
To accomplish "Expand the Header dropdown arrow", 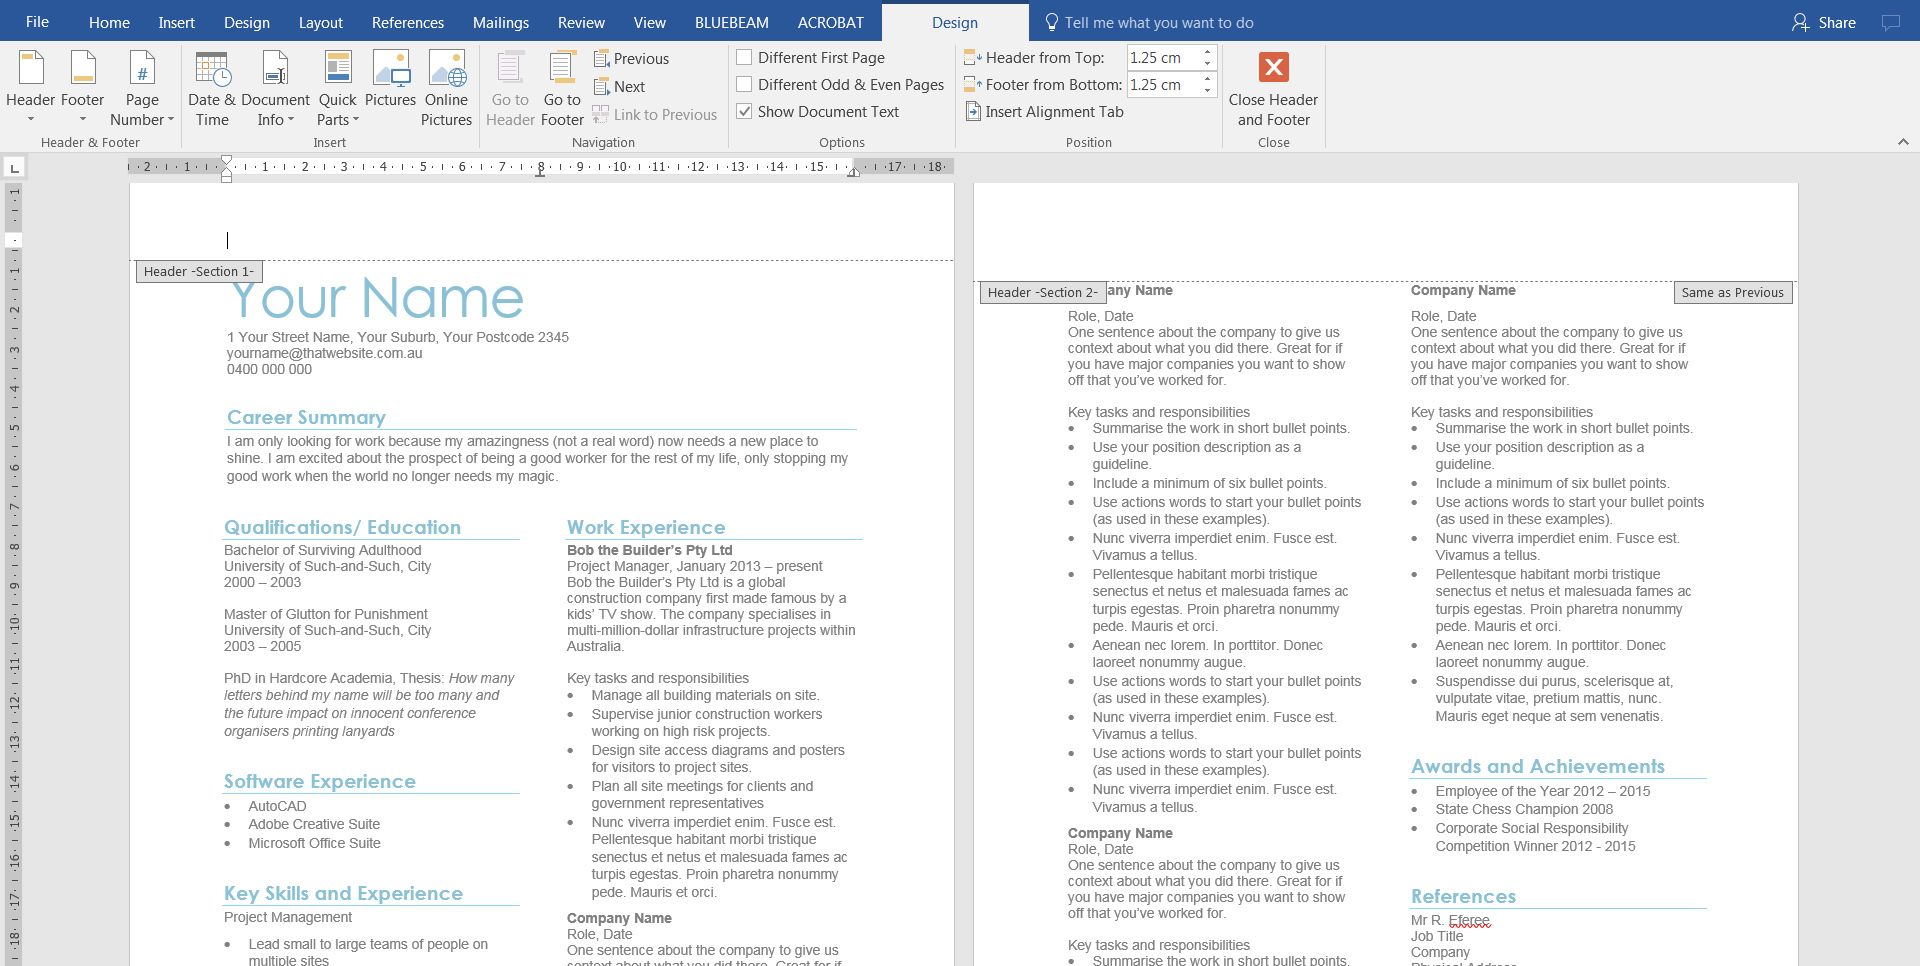I will (31, 120).
